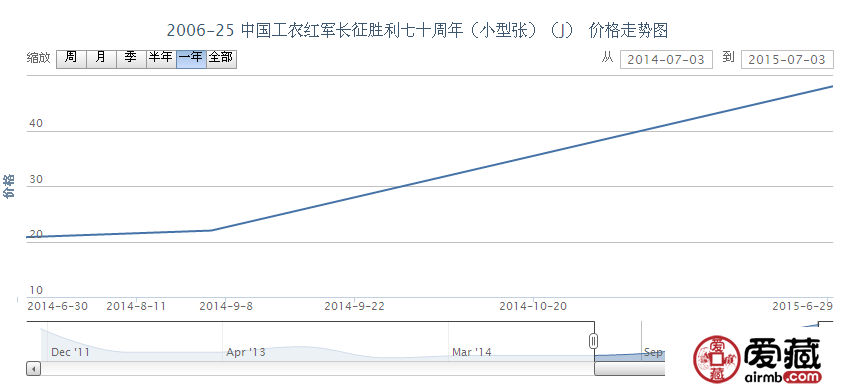Image resolution: width=850 pixels, height=392 pixels.
Task: Select the 季 (quarter) zoom button
Action: pos(131,59)
